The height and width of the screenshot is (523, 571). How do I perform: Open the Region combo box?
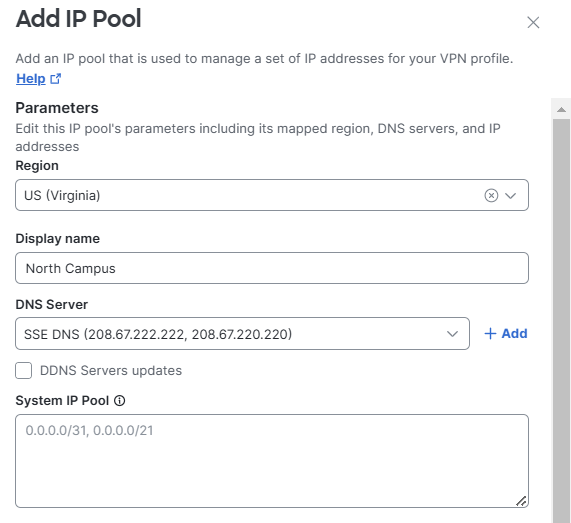tap(272, 195)
